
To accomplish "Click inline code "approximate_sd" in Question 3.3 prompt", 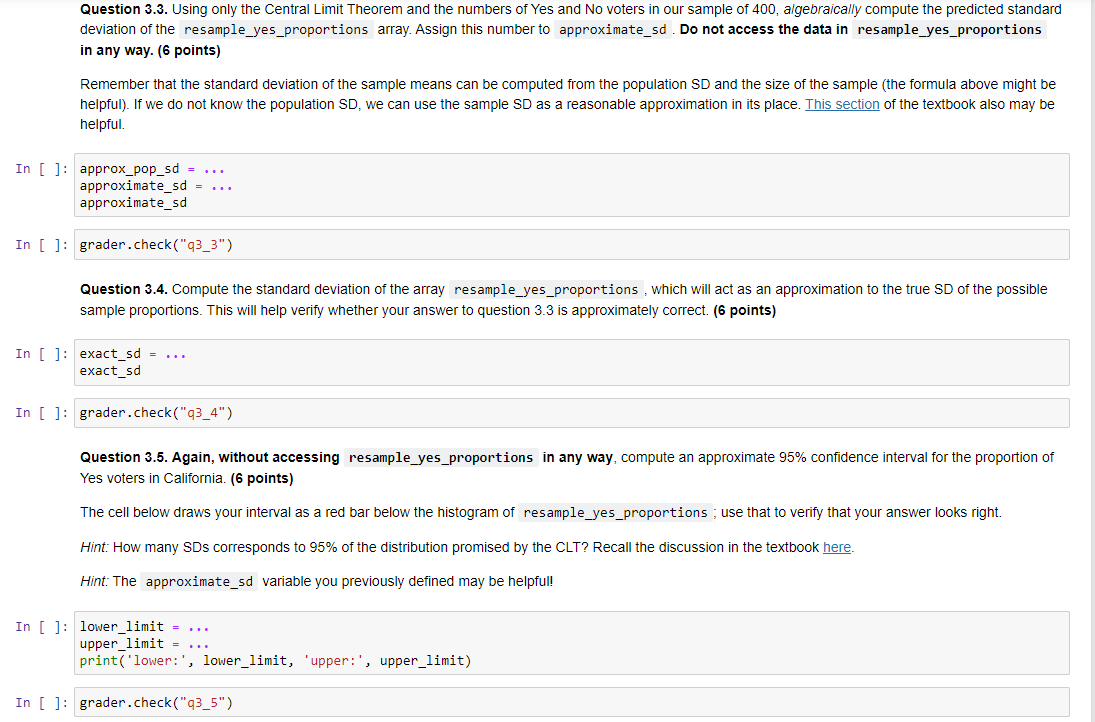I will [612, 30].
